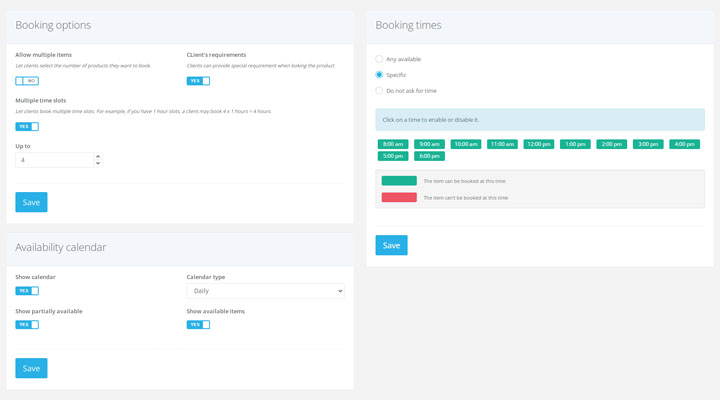Choose the Specific booking time option

click(x=379, y=75)
